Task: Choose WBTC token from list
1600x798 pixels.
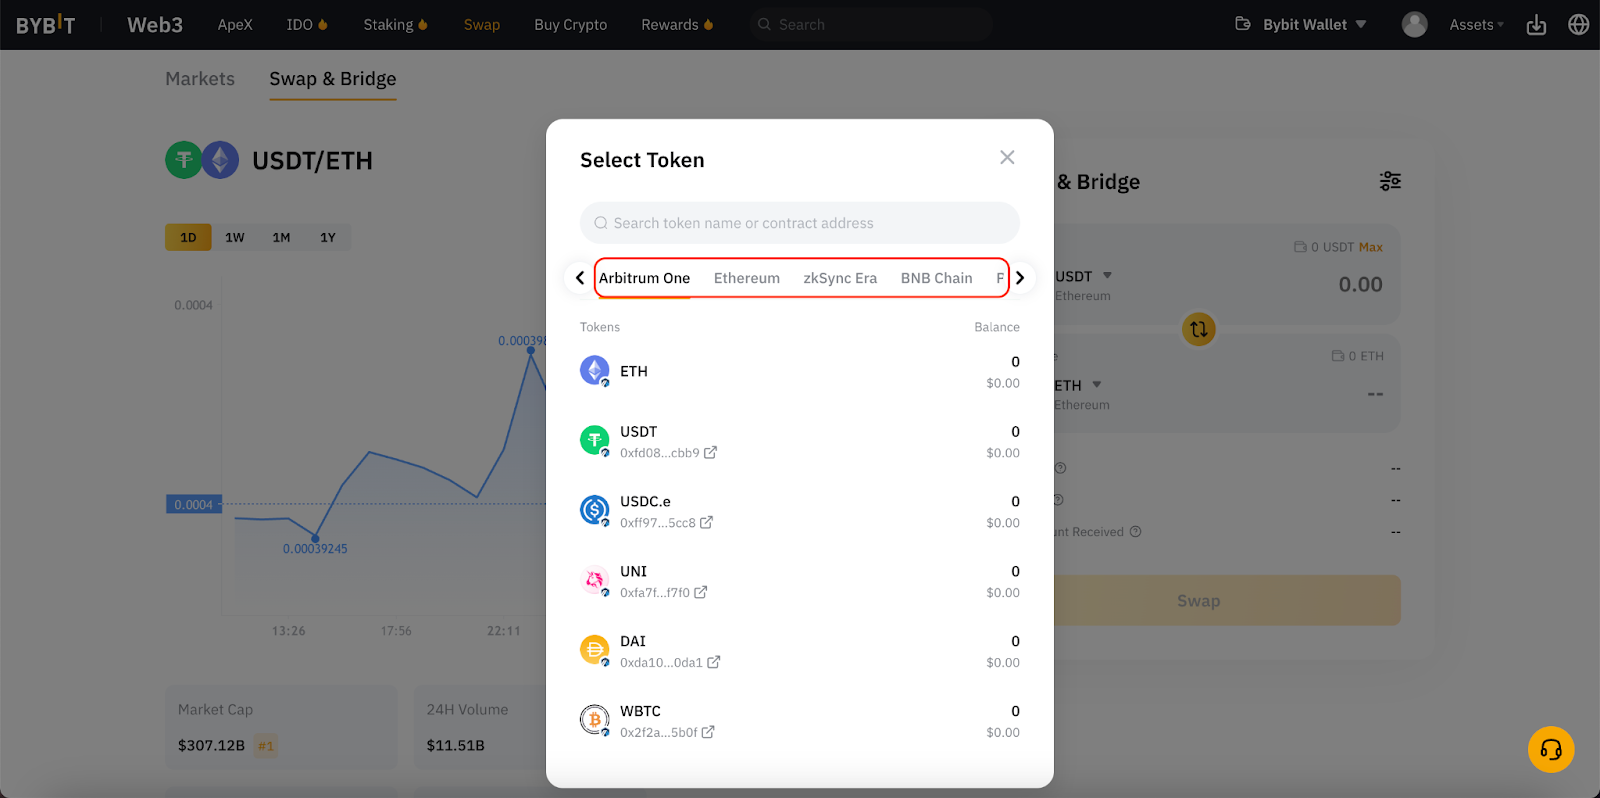Action: 800,722
